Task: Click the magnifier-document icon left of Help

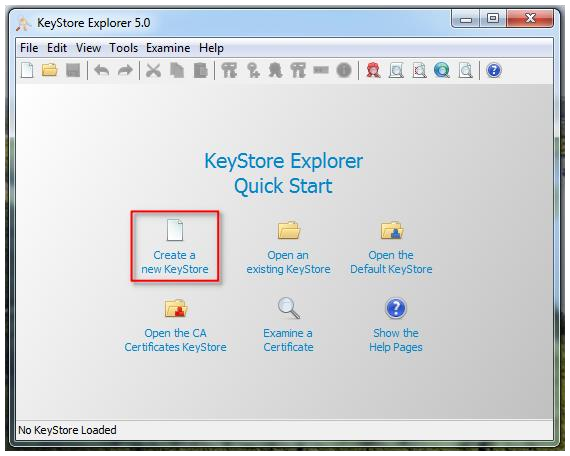Action: pos(465,70)
